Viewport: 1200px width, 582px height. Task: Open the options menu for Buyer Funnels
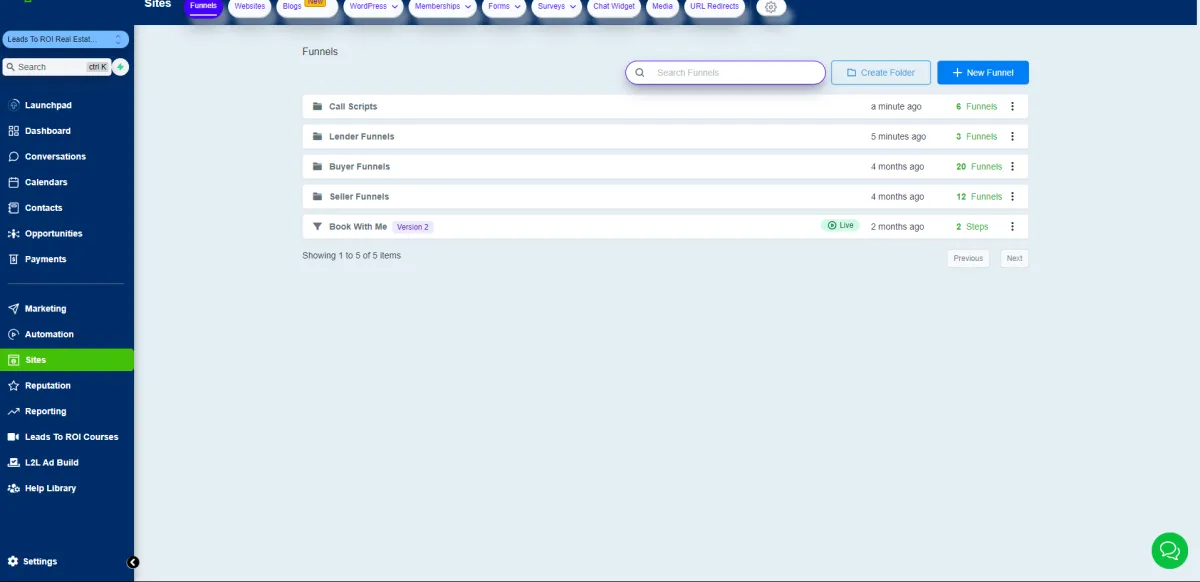pyautogui.click(x=1012, y=166)
